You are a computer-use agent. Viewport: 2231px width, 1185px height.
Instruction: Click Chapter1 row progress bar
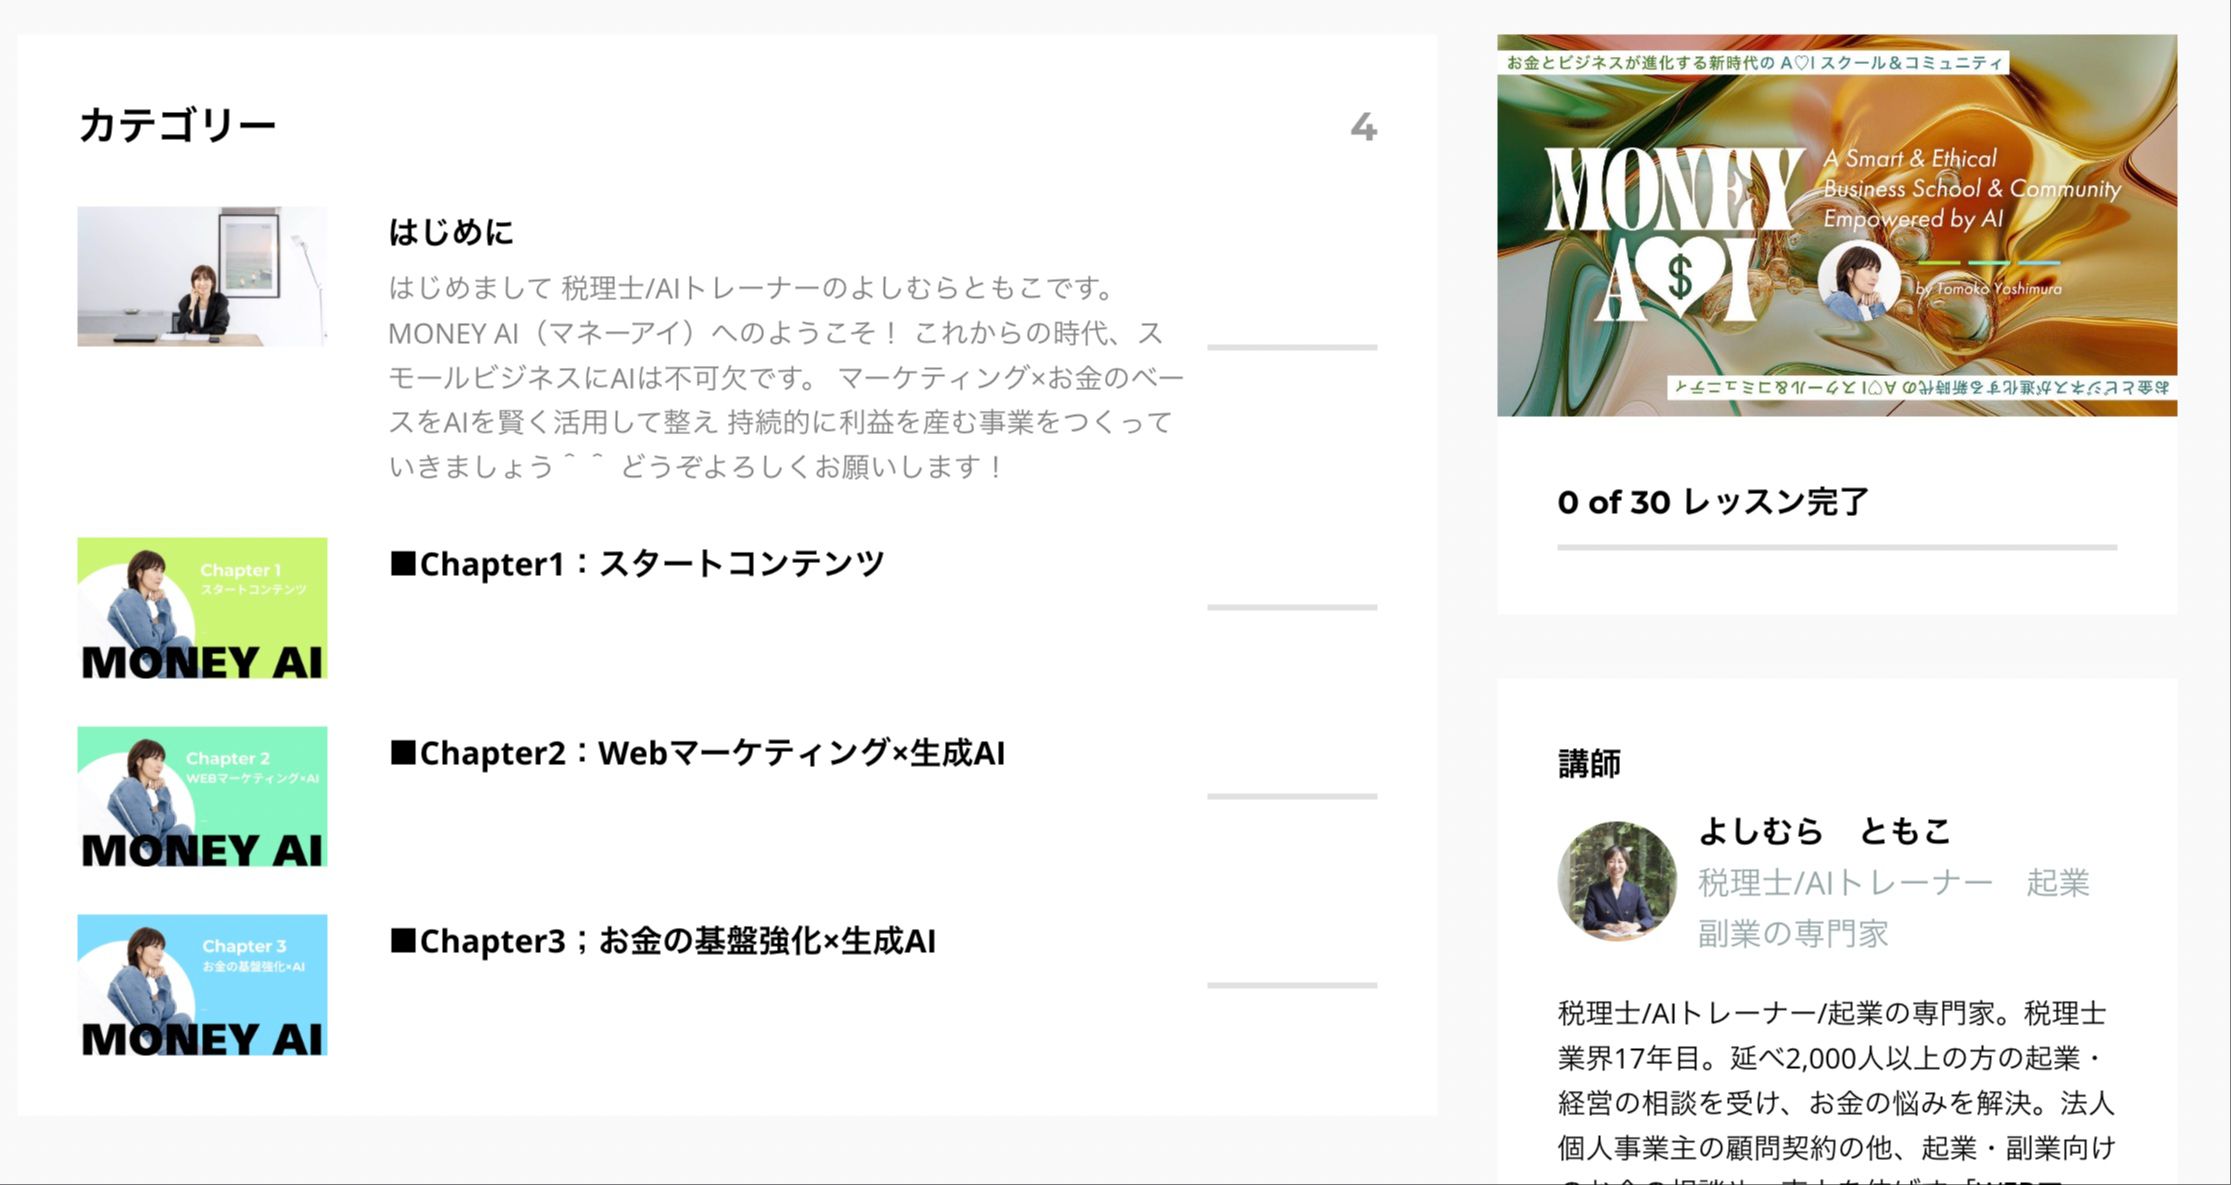1291,607
